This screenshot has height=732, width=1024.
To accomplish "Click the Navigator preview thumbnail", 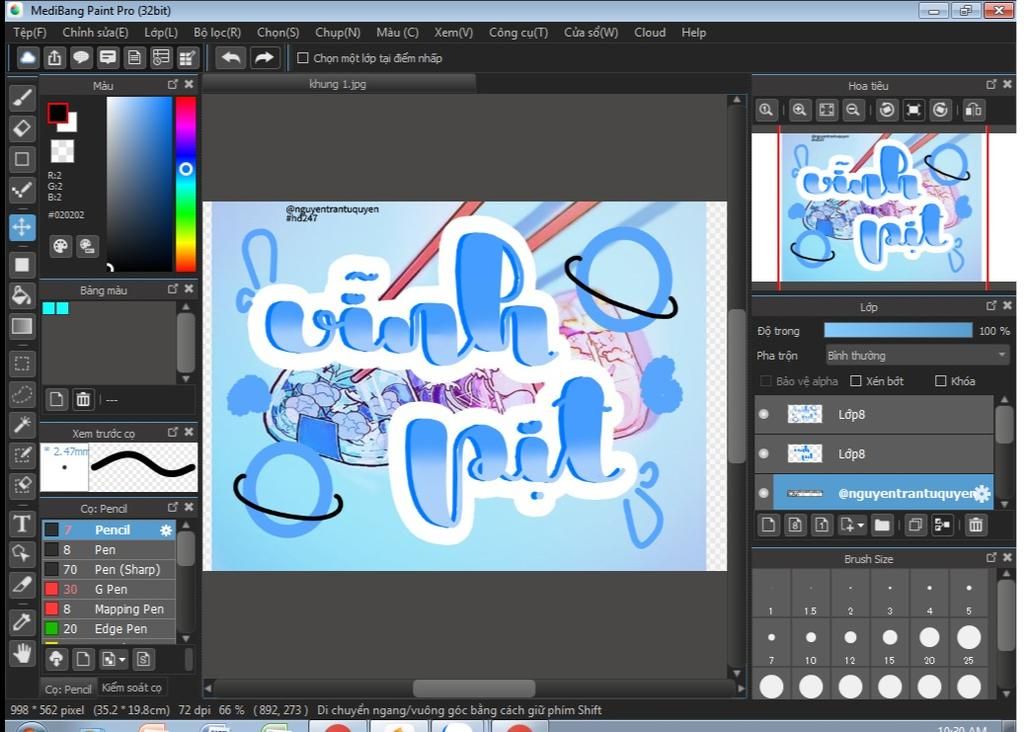I will [883, 207].
